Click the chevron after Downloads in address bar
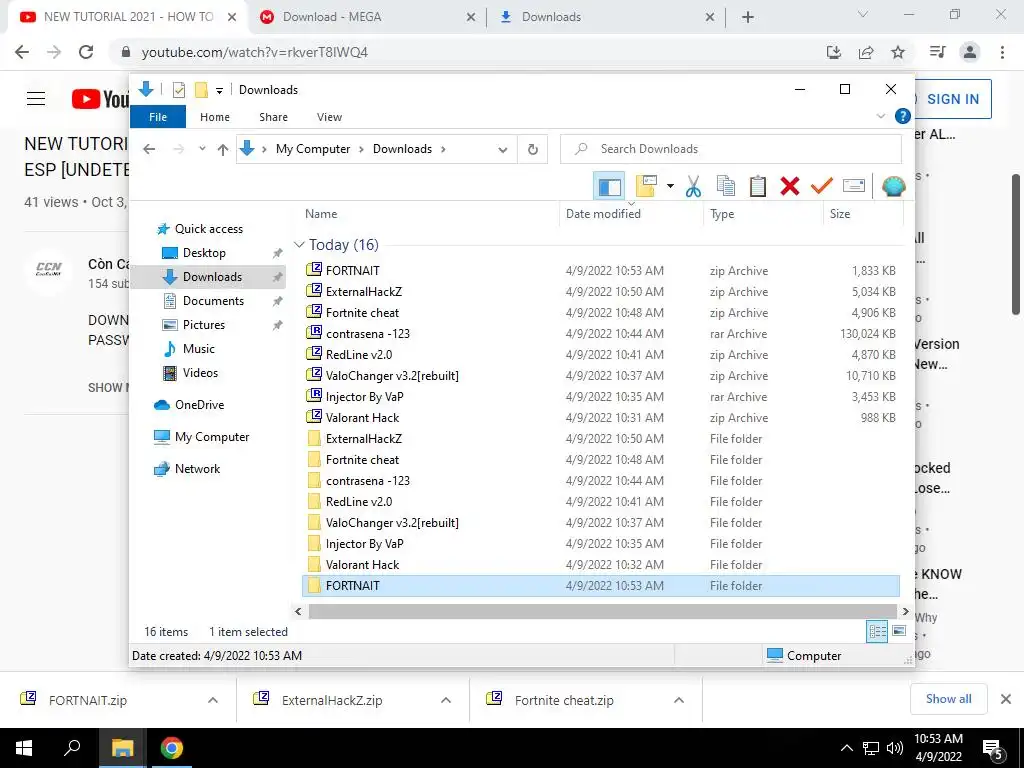Viewport: 1024px width, 768px height. 443,149
